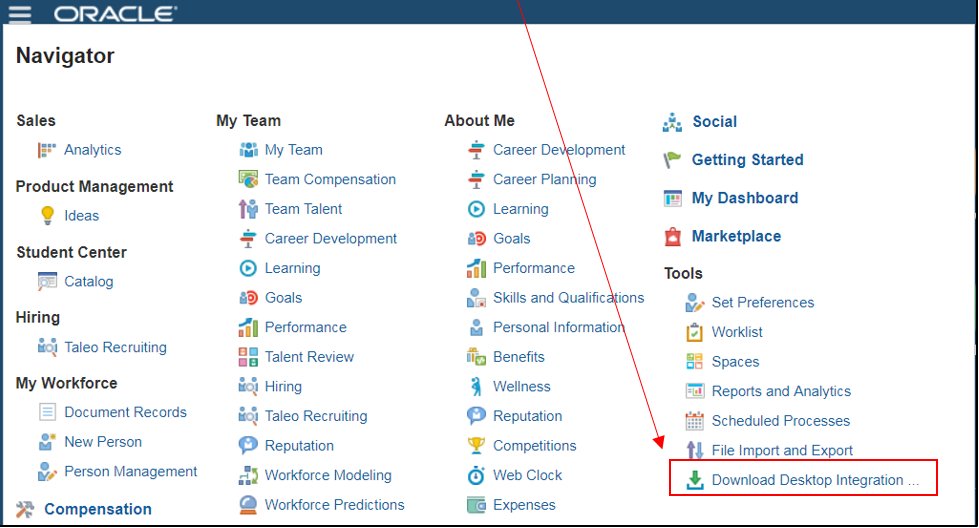Open the Worklist link
This screenshot has width=979, height=528.
(737, 332)
